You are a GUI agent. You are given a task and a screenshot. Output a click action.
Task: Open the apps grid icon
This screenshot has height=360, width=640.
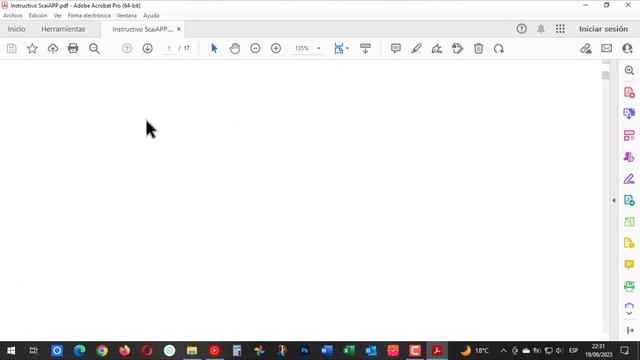point(560,29)
